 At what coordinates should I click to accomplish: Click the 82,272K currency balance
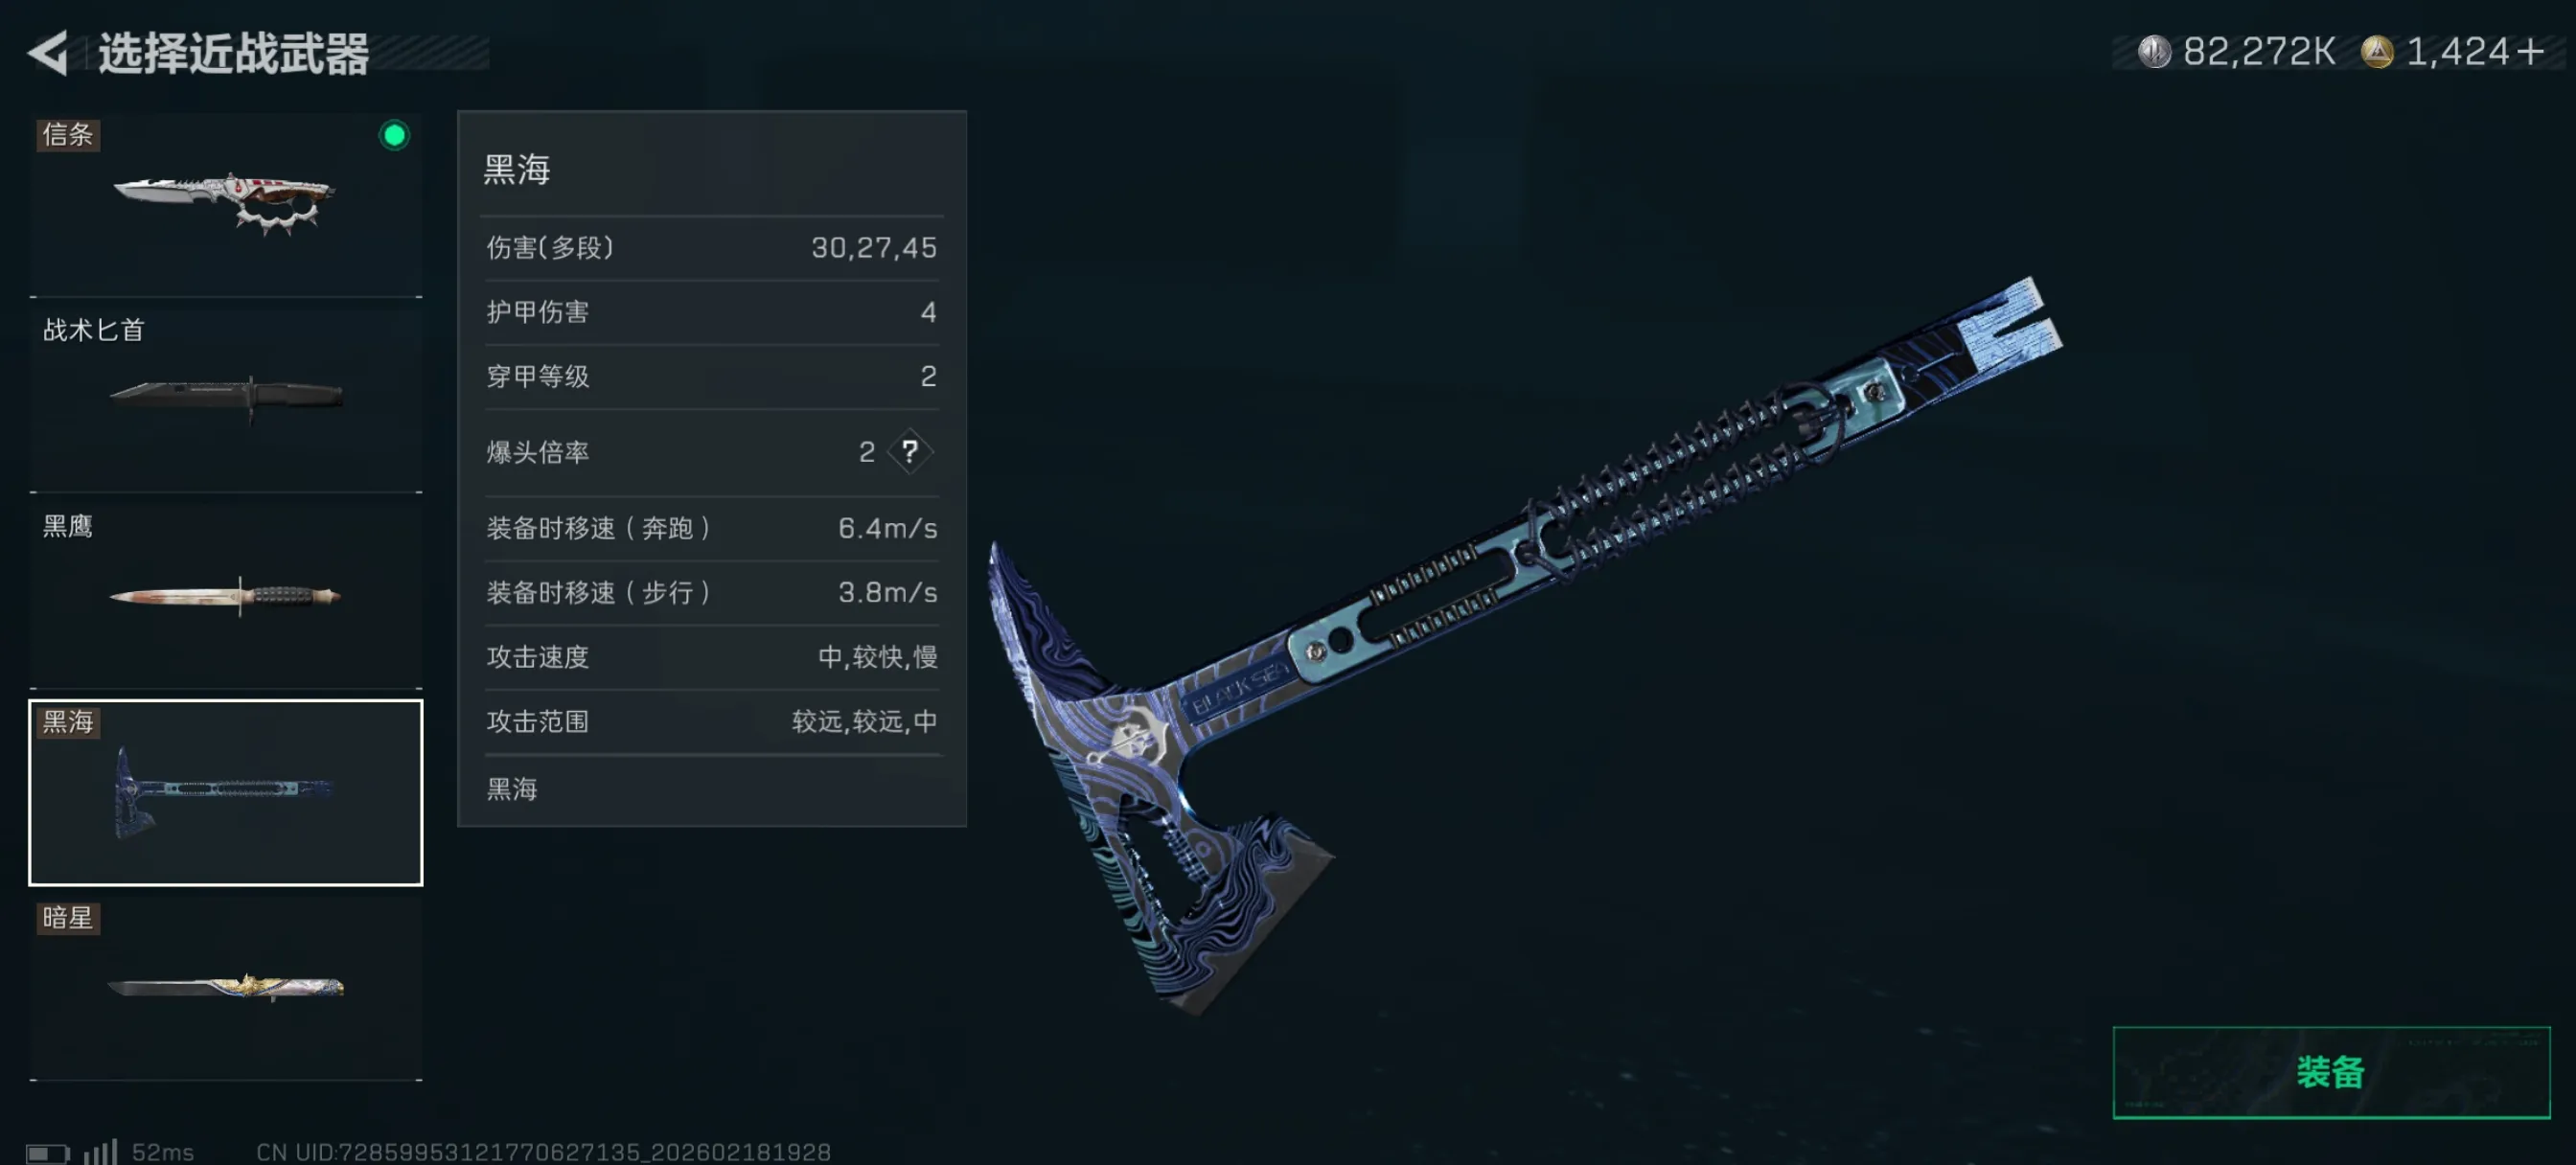2258,51
